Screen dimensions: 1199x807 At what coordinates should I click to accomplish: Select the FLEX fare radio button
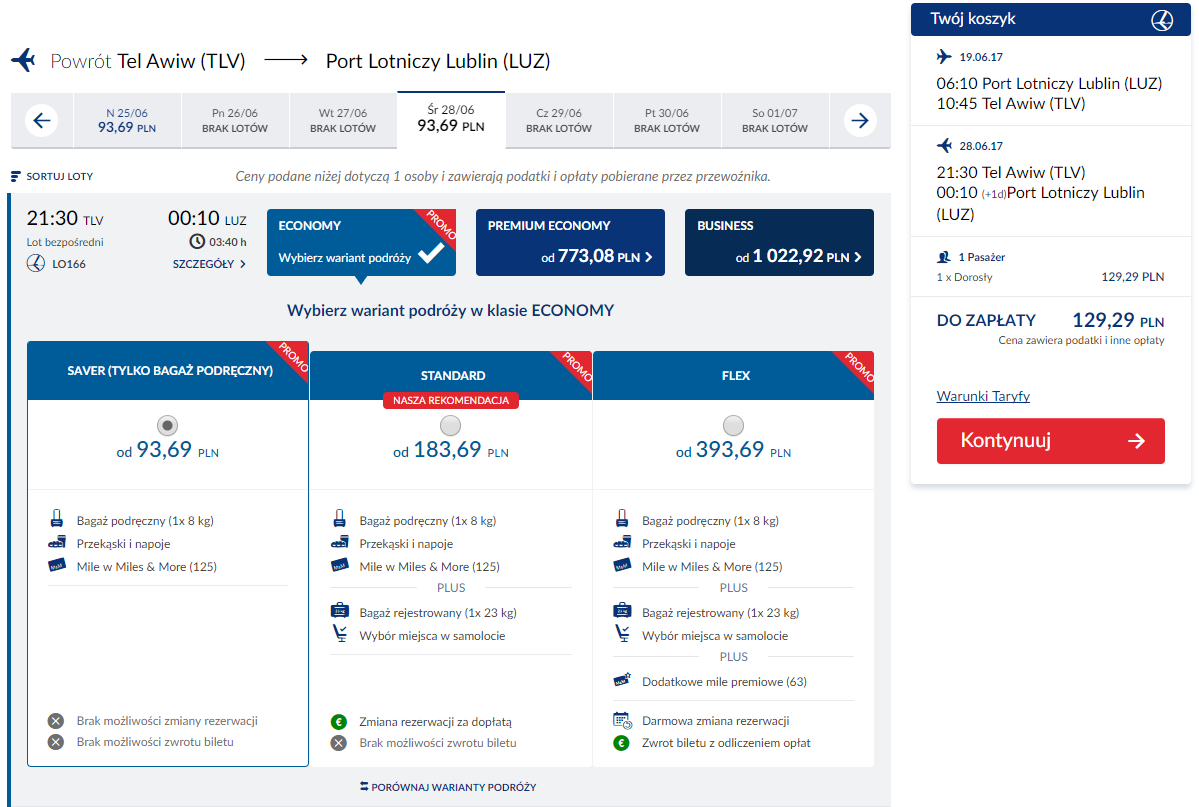[733, 425]
